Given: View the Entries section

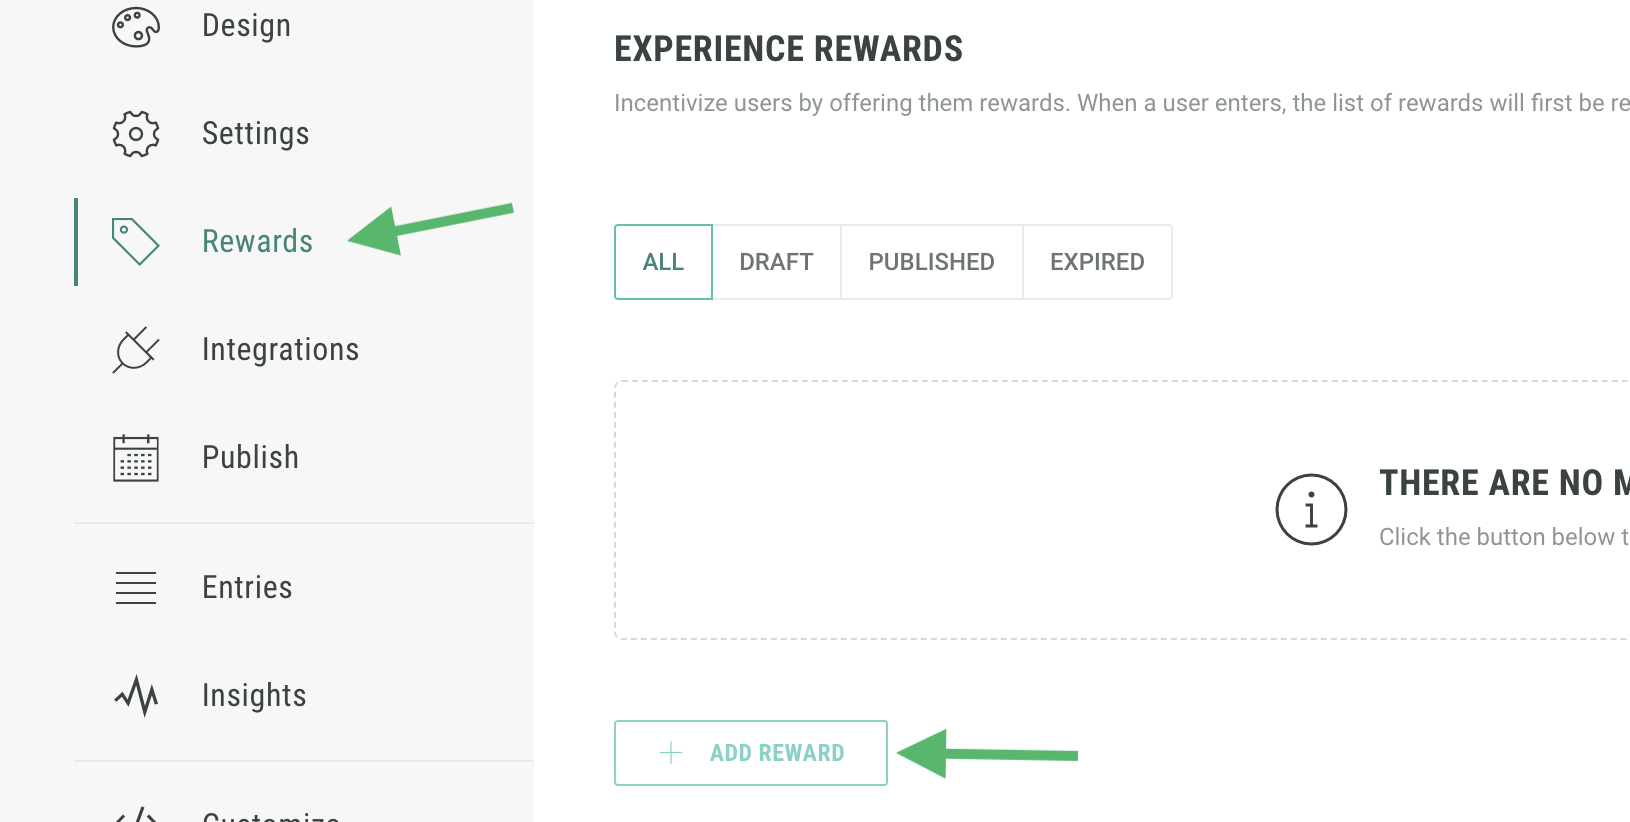Looking at the screenshot, I should (x=247, y=588).
